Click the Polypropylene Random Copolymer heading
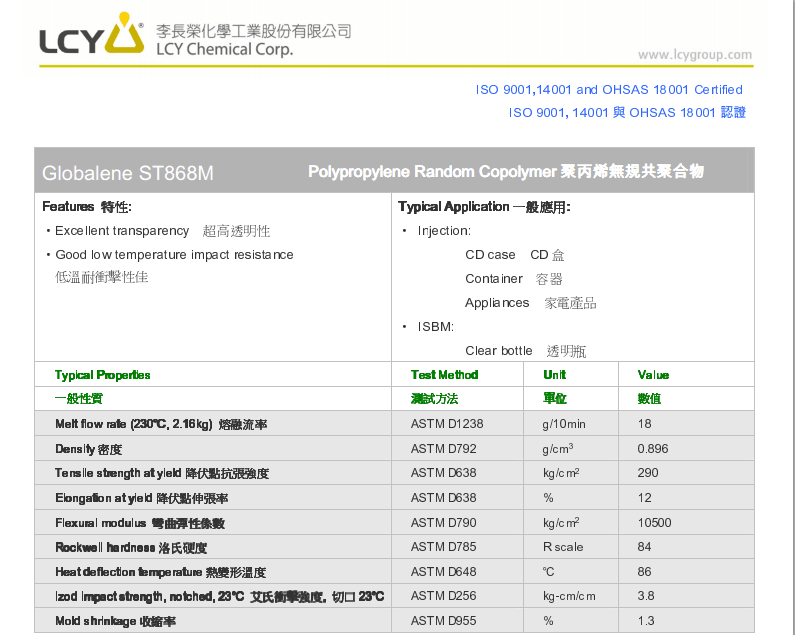The image size is (795, 635). (x=505, y=171)
